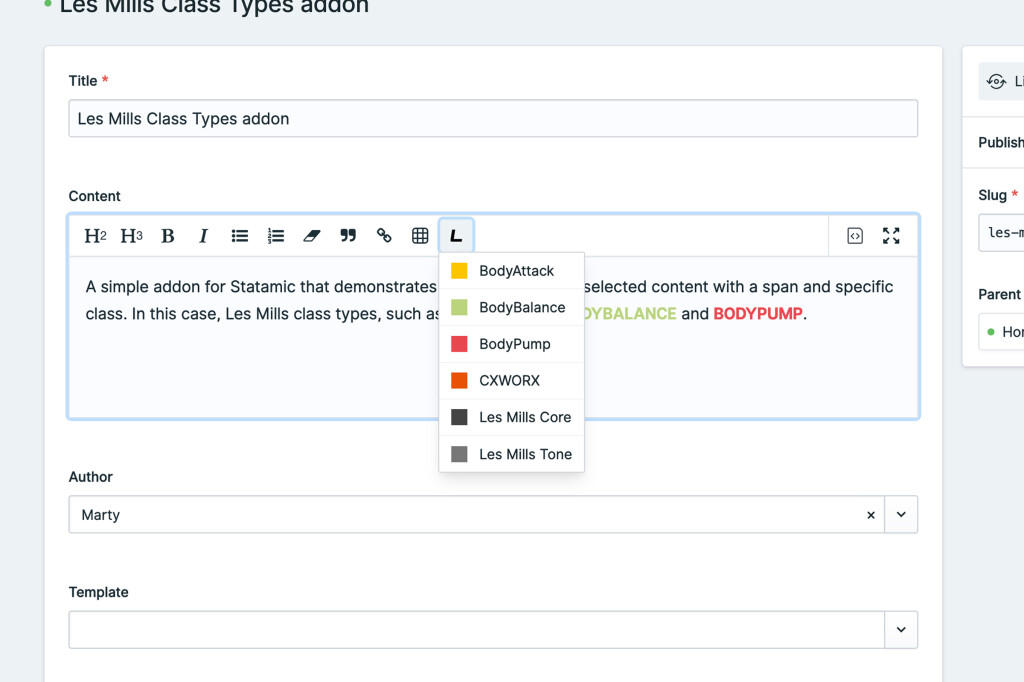
Task: Click into the Title input field
Action: (492, 119)
